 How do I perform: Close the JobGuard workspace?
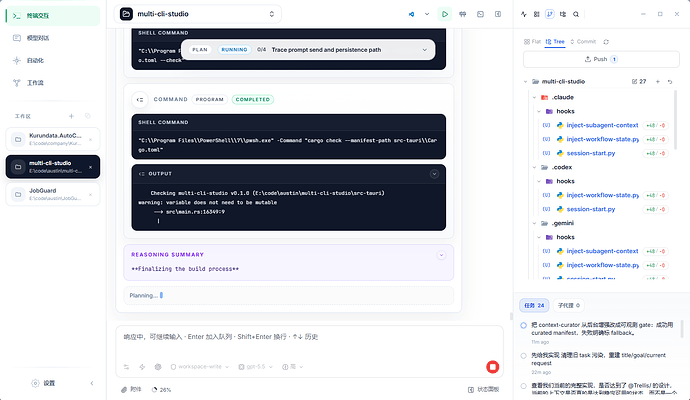click(90, 194)
